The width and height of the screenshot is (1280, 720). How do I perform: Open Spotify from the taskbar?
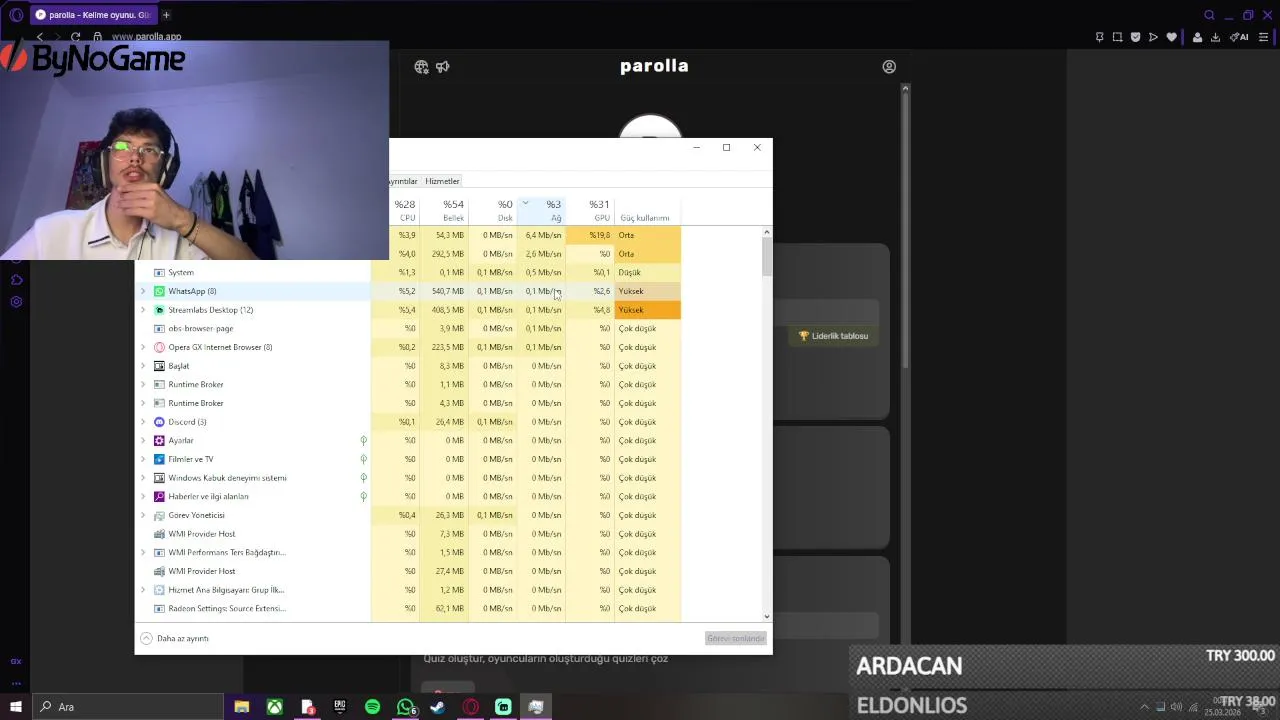pos(372,707)
